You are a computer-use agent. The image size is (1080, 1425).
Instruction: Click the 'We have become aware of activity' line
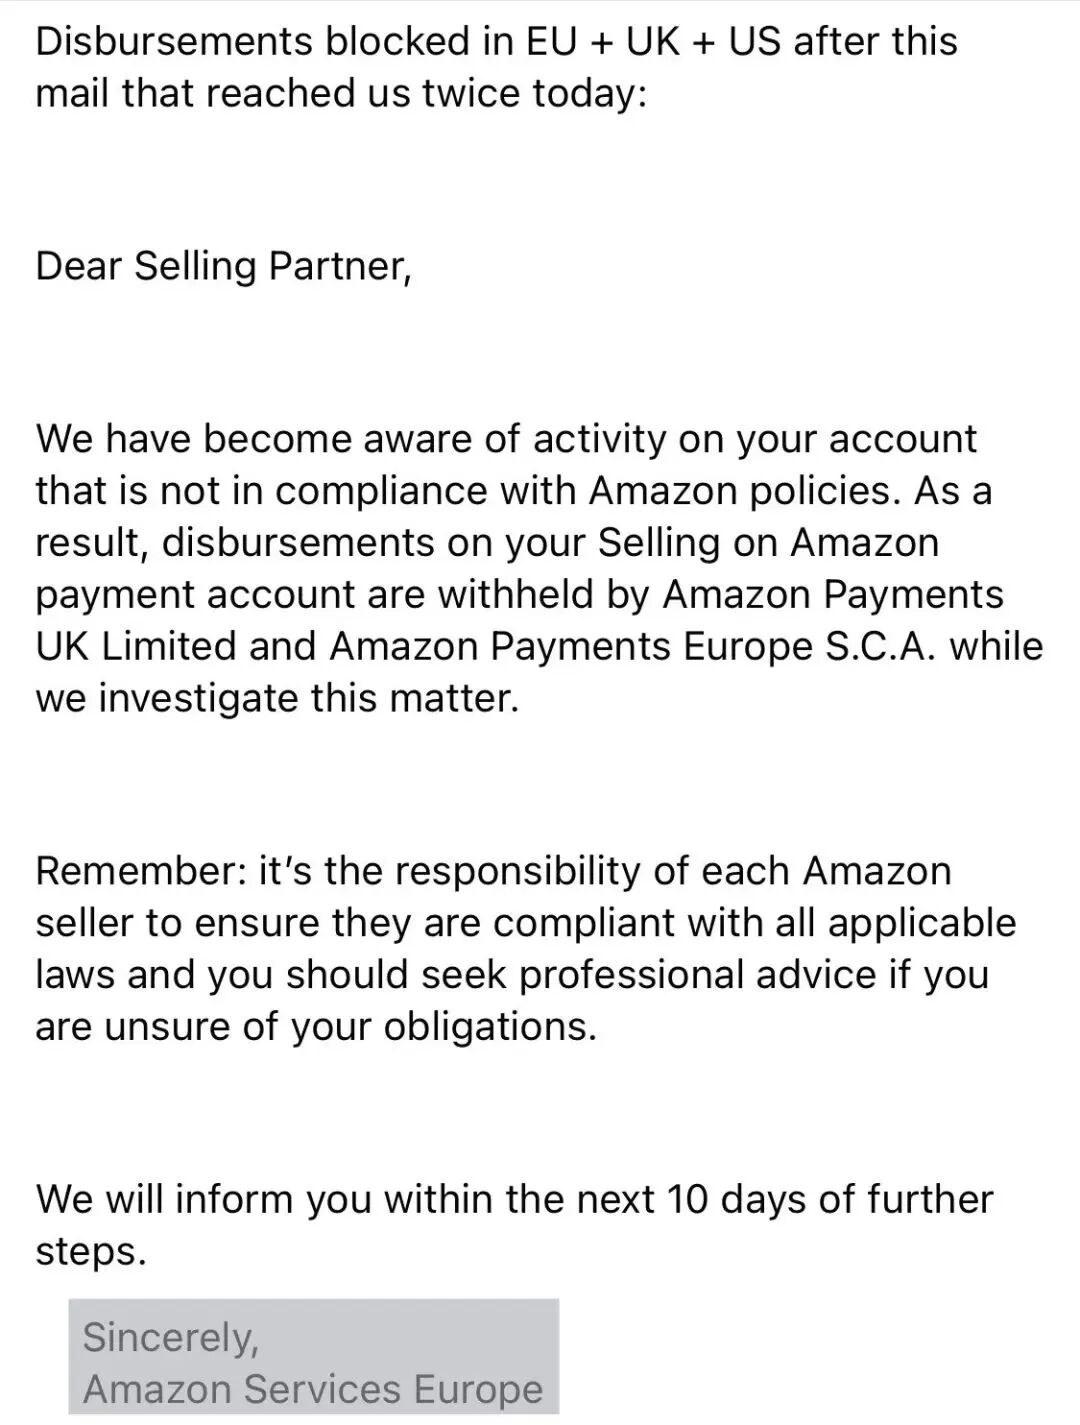[x=507, y=440]
